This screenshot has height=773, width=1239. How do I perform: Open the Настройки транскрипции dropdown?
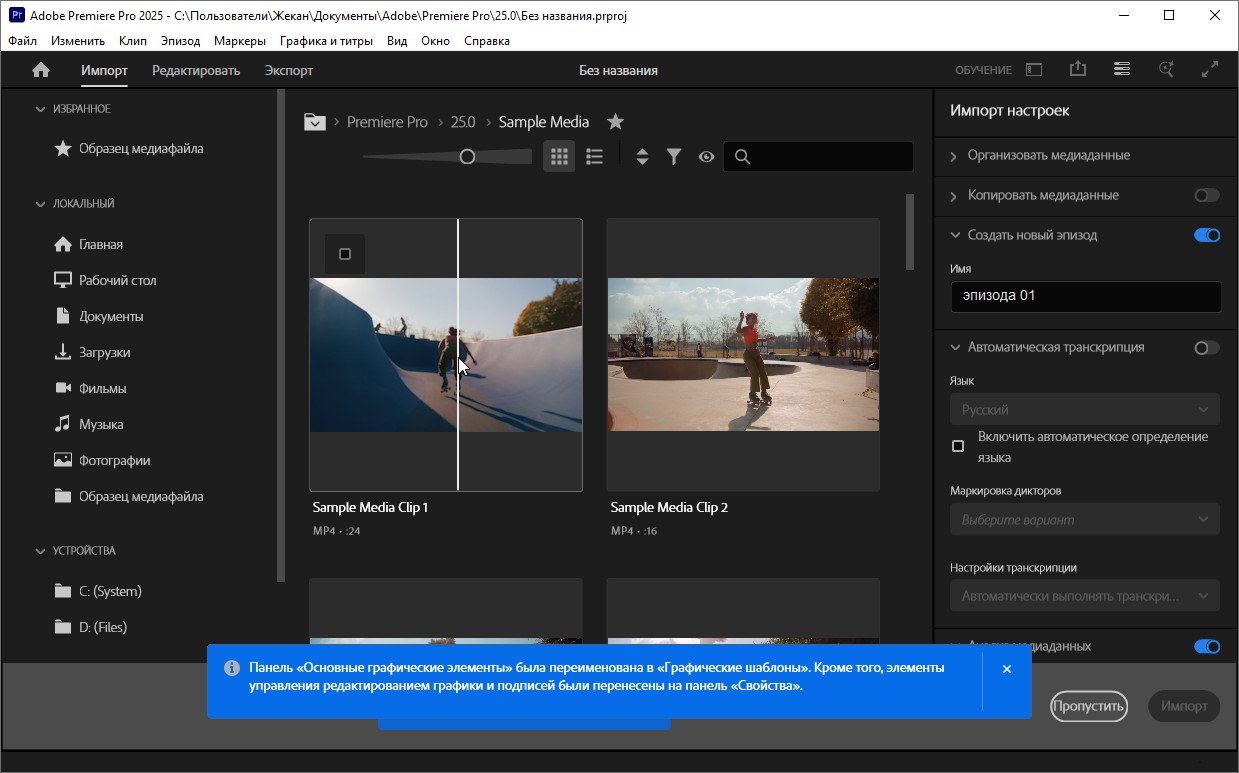(1085, 595)
